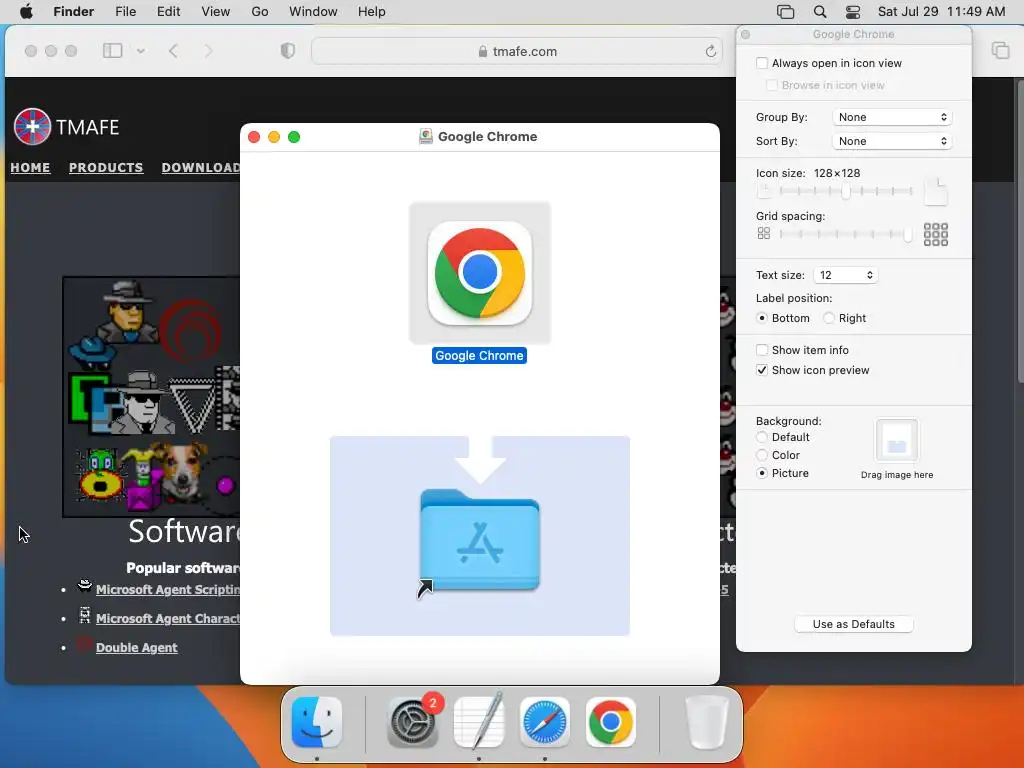
Task: Open the Sort By dropdown
Action: click(x=892, y=141)
